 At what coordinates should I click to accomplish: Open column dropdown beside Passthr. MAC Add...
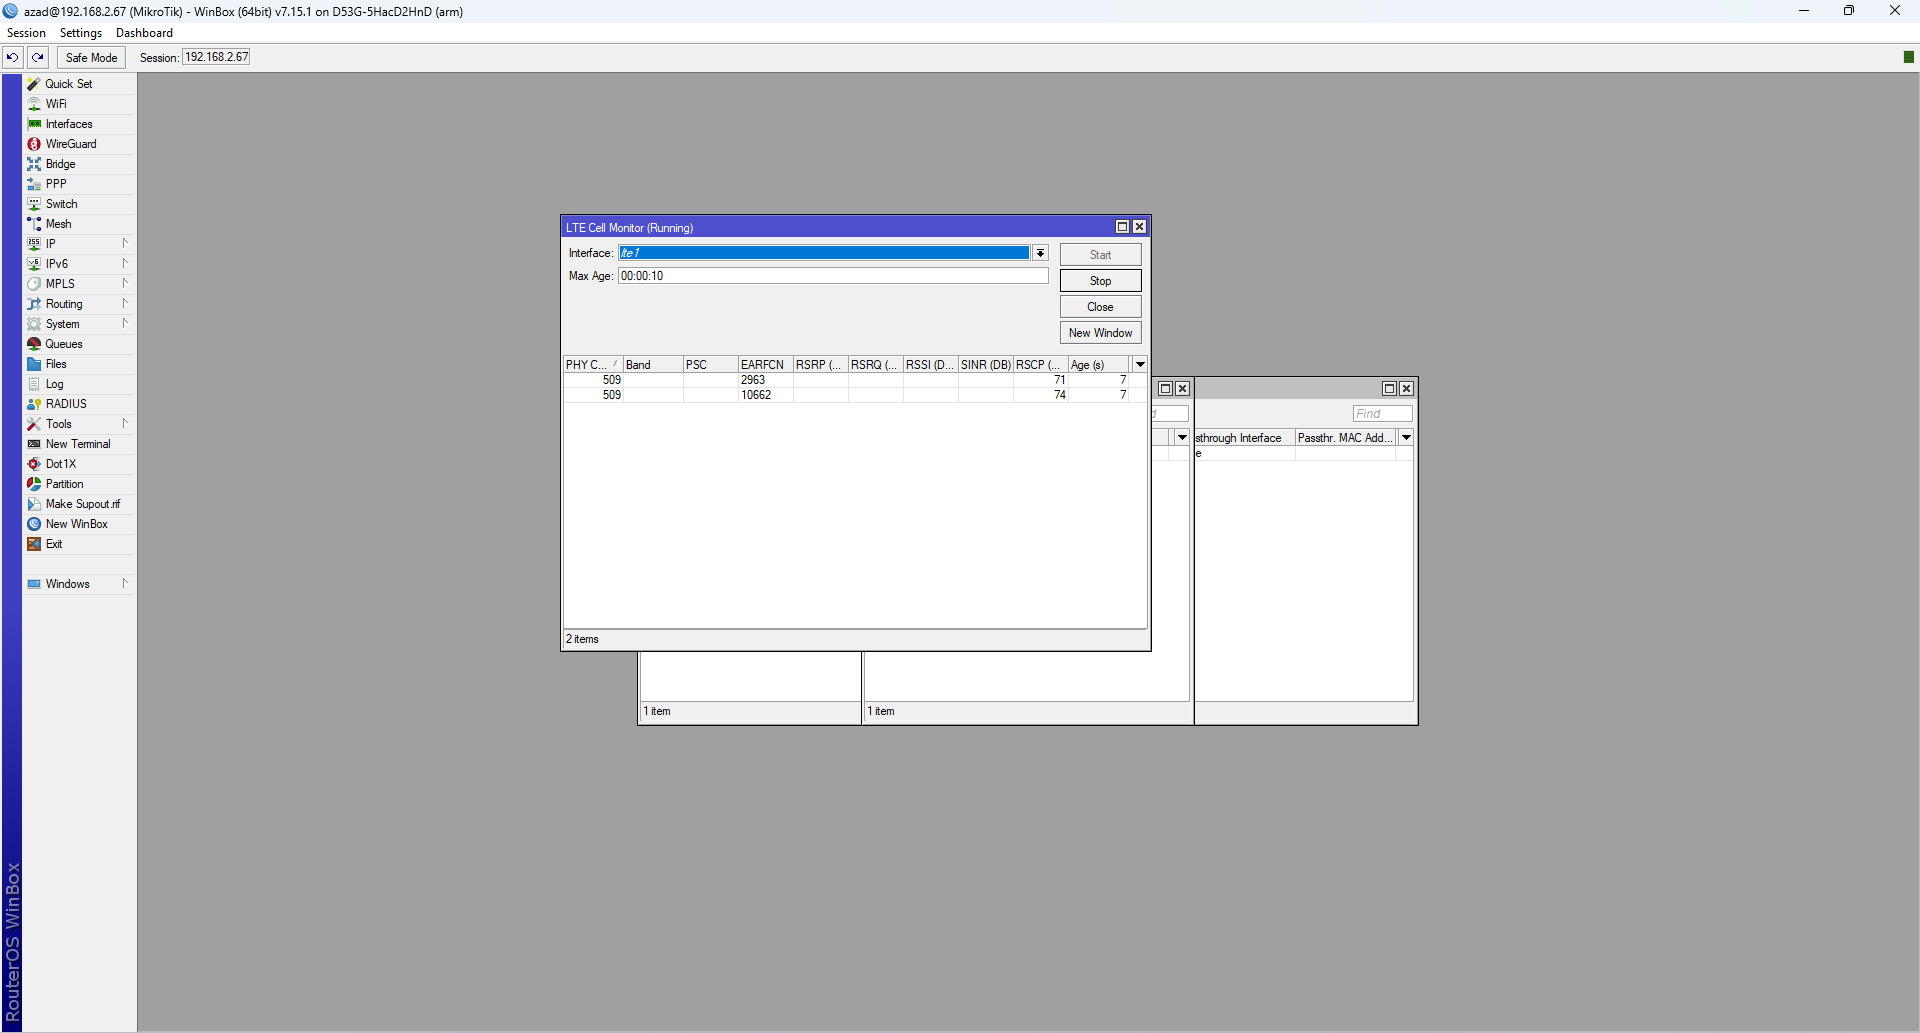click(1406, 438)
